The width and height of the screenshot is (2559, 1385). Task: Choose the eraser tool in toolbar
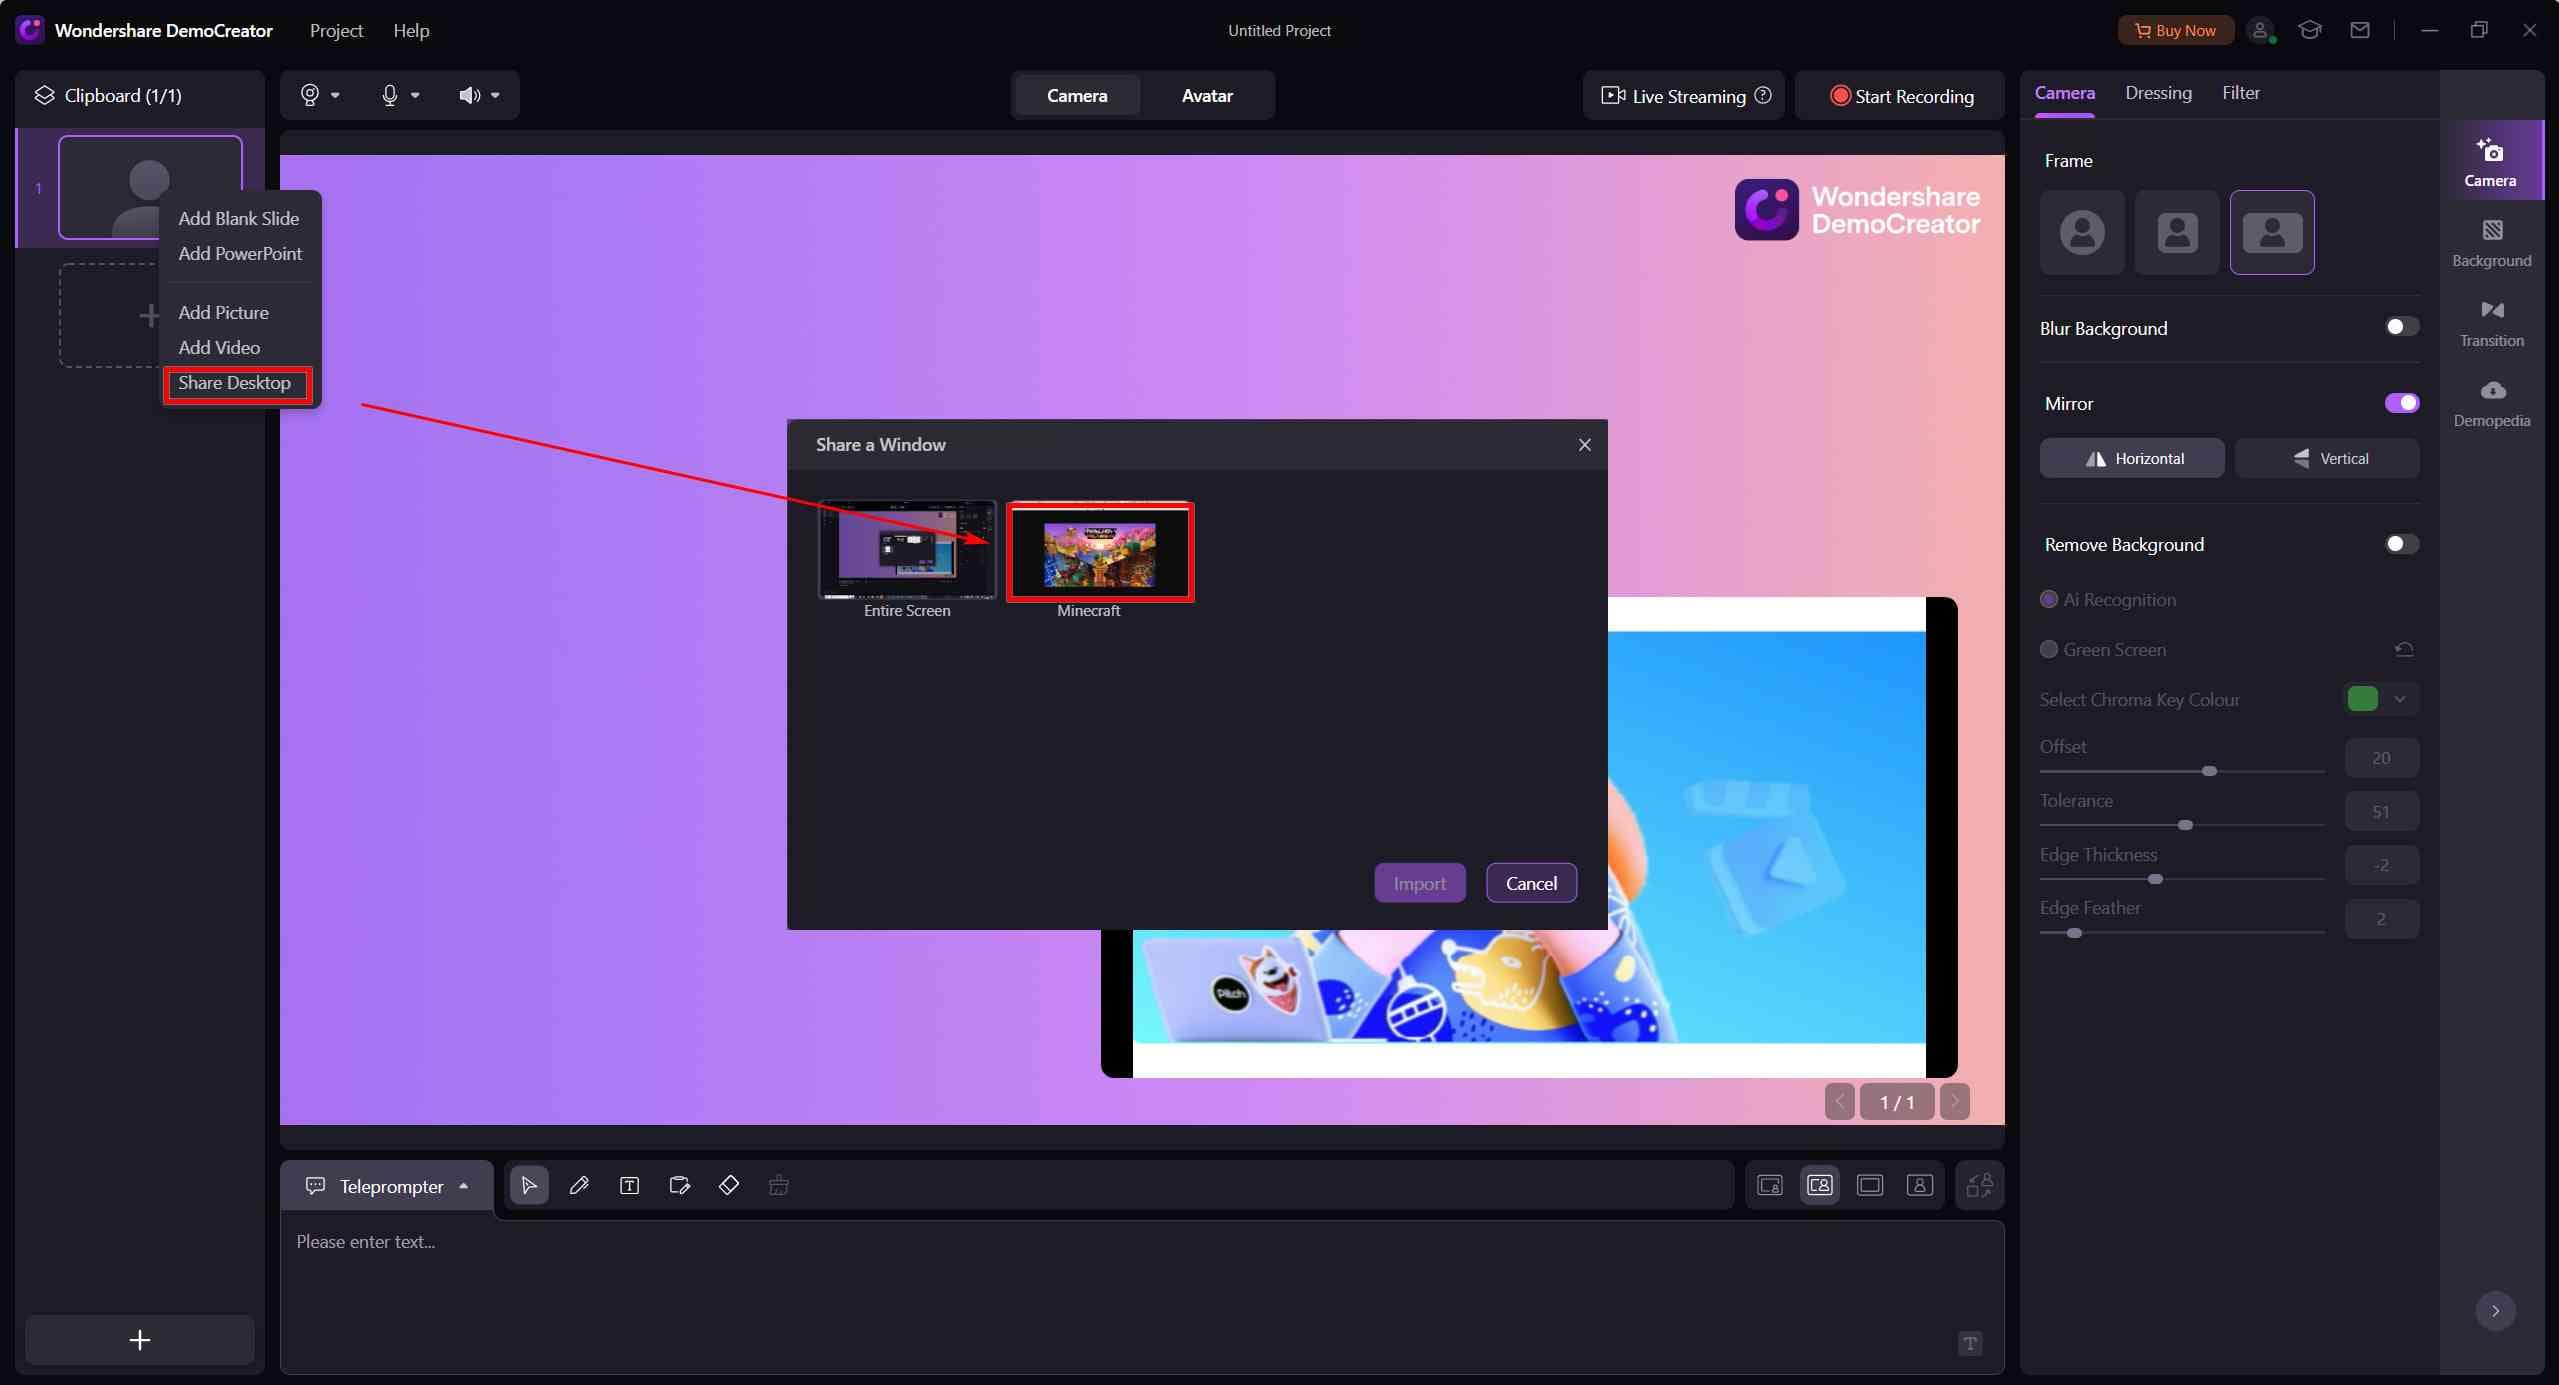pyautogui.click(x=729, y=1185)
